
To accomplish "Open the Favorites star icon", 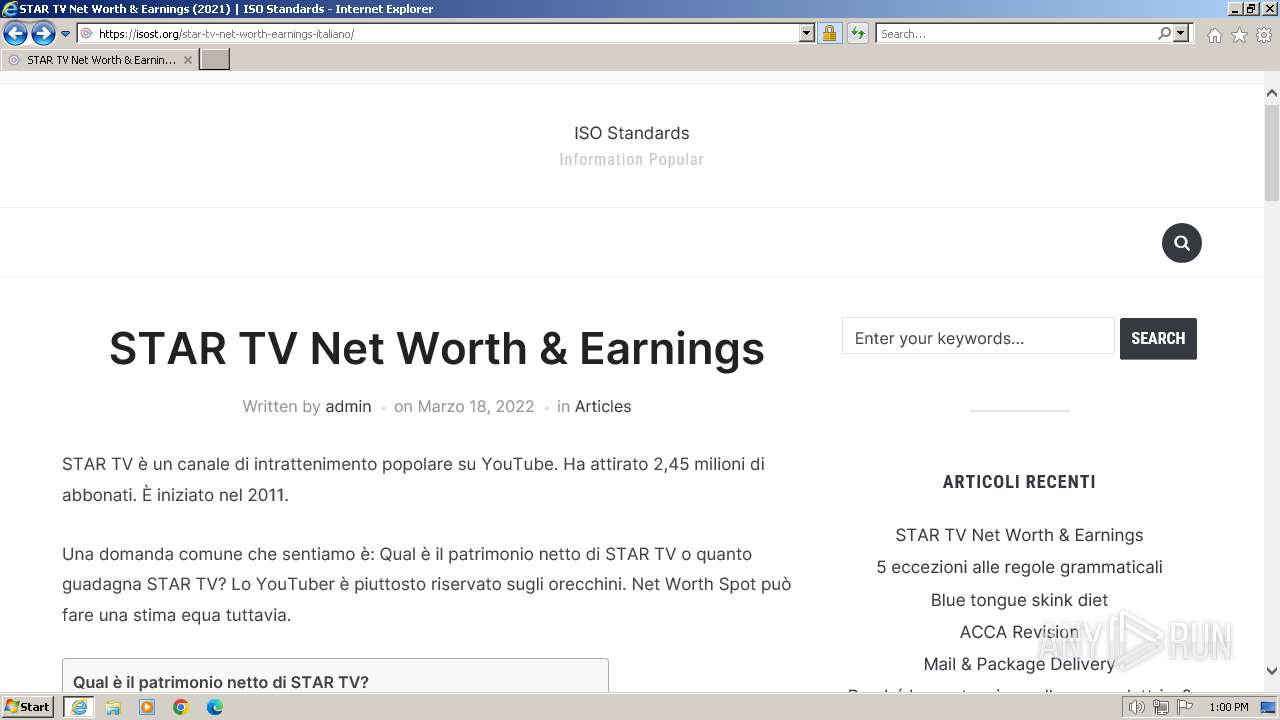I will 1239,35.
